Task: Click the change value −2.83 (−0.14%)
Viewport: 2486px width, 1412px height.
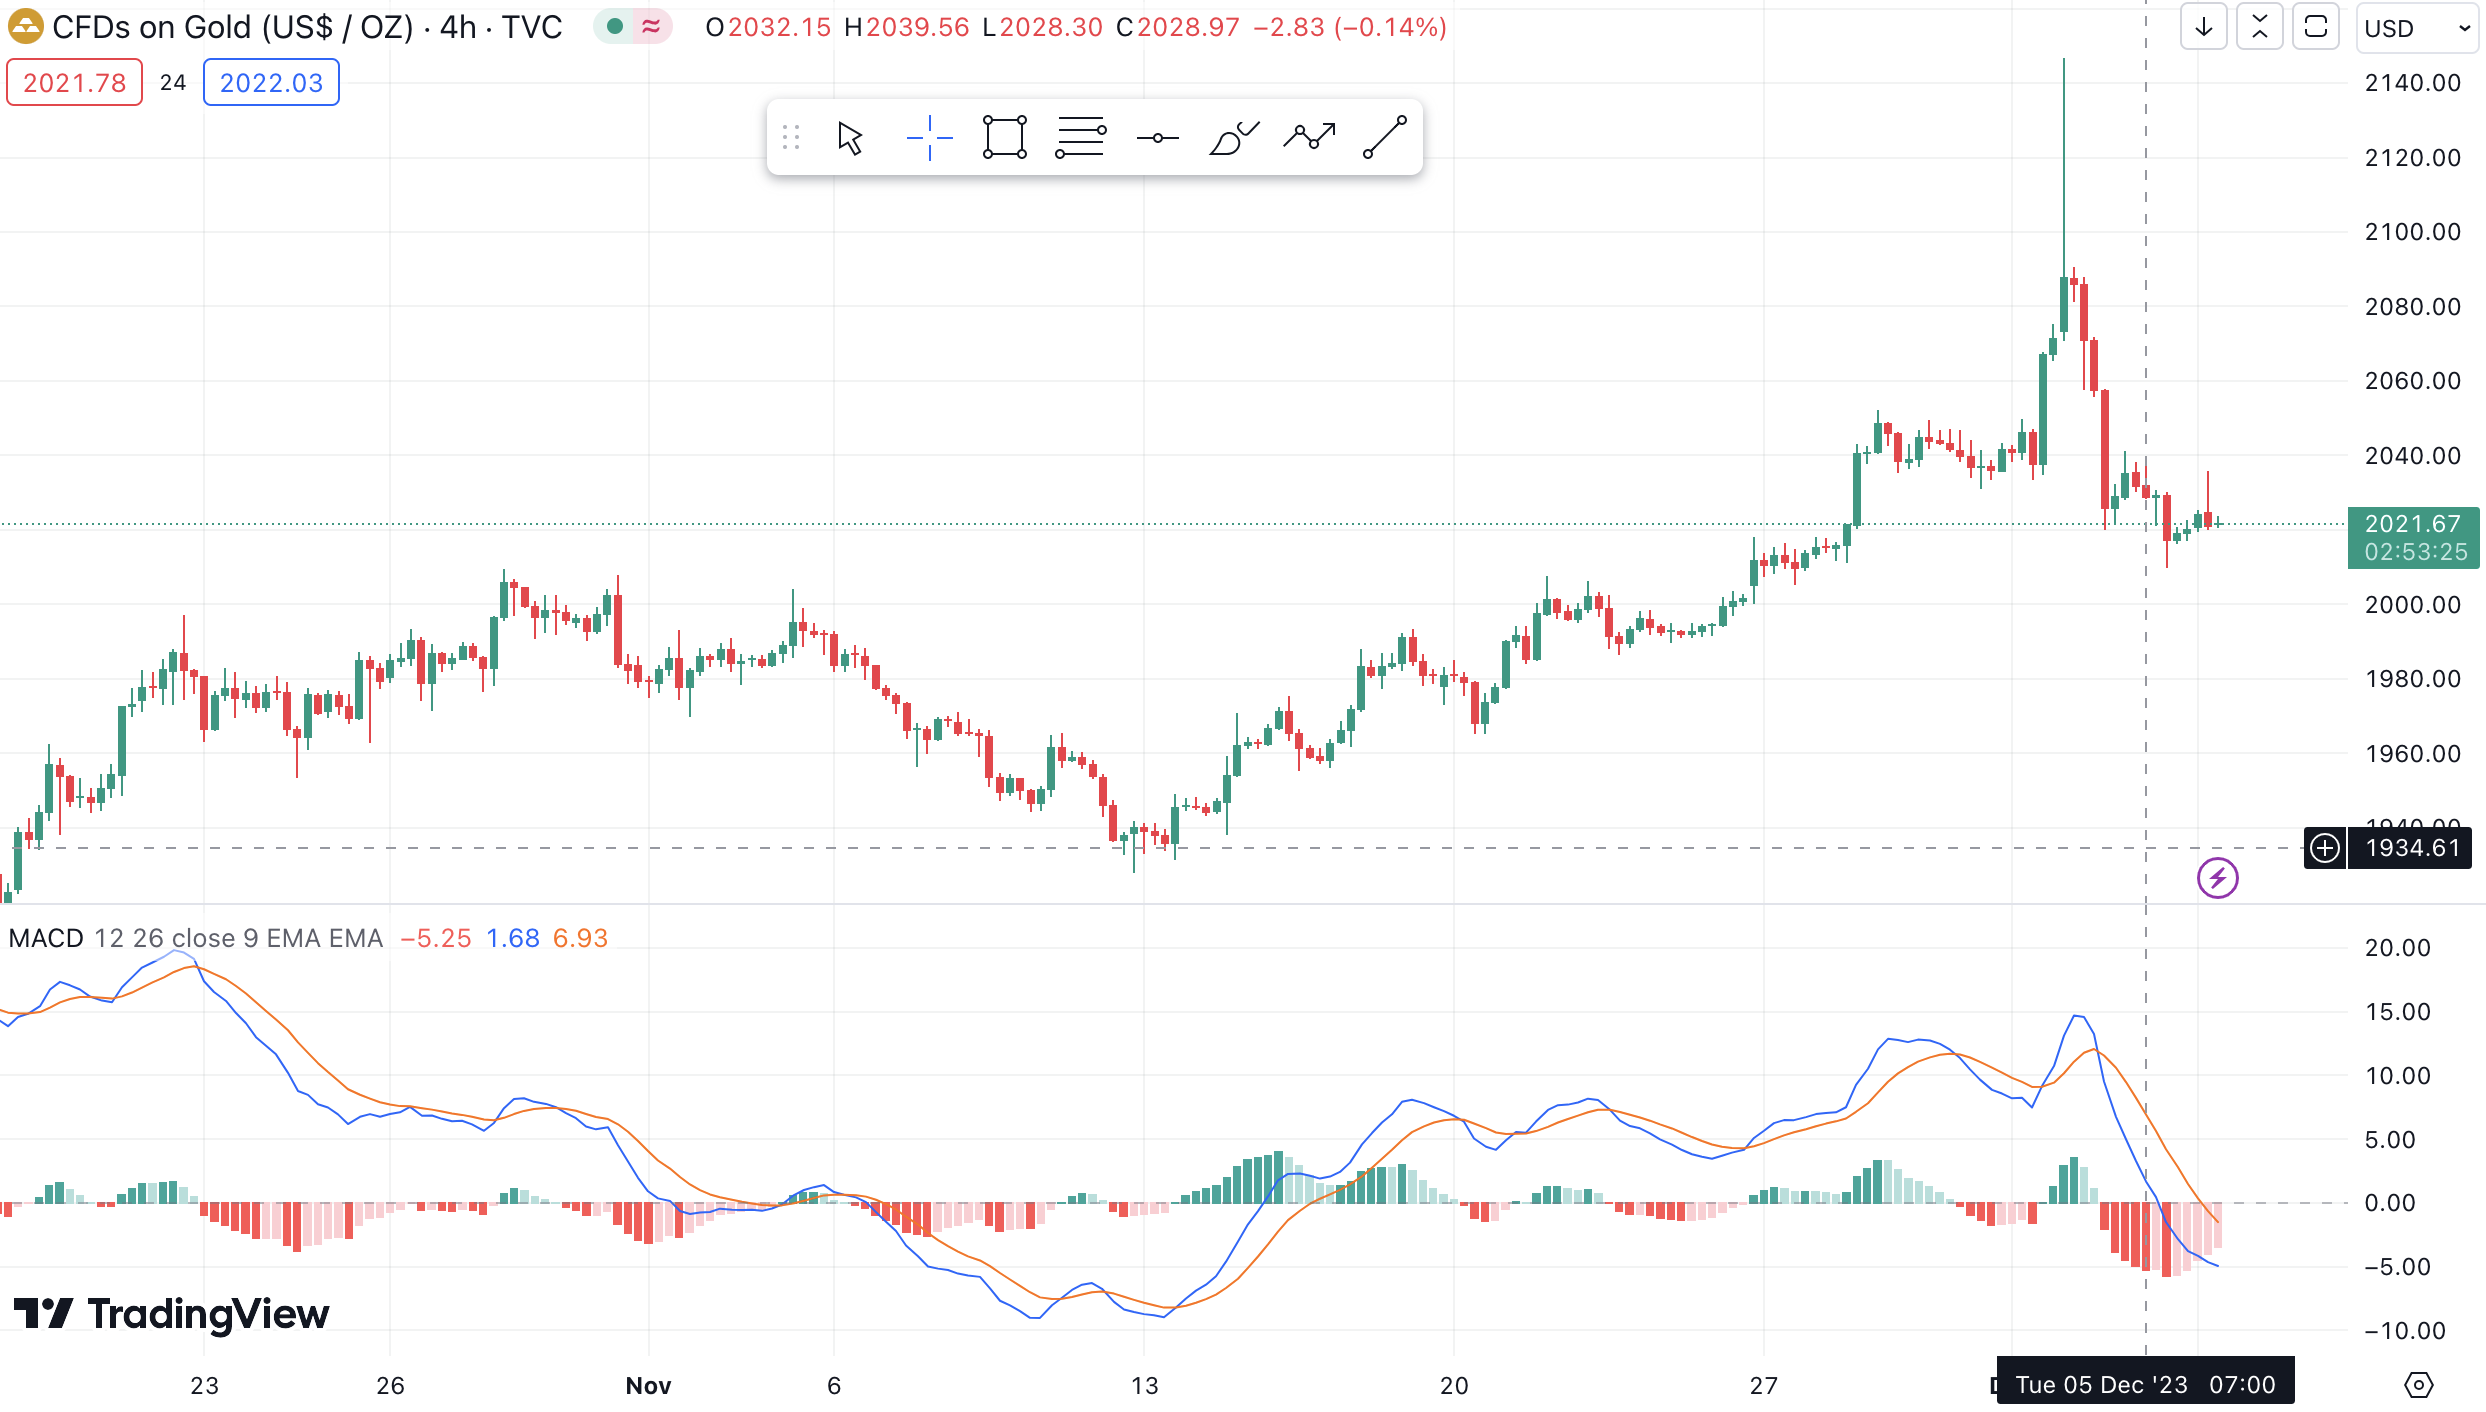Action: pos(1350,27)
